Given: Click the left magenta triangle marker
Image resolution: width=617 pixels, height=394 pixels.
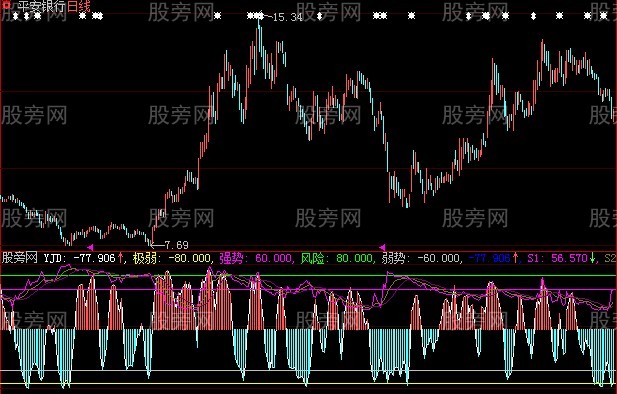Looking at the screenshot, I should point(90,247).
